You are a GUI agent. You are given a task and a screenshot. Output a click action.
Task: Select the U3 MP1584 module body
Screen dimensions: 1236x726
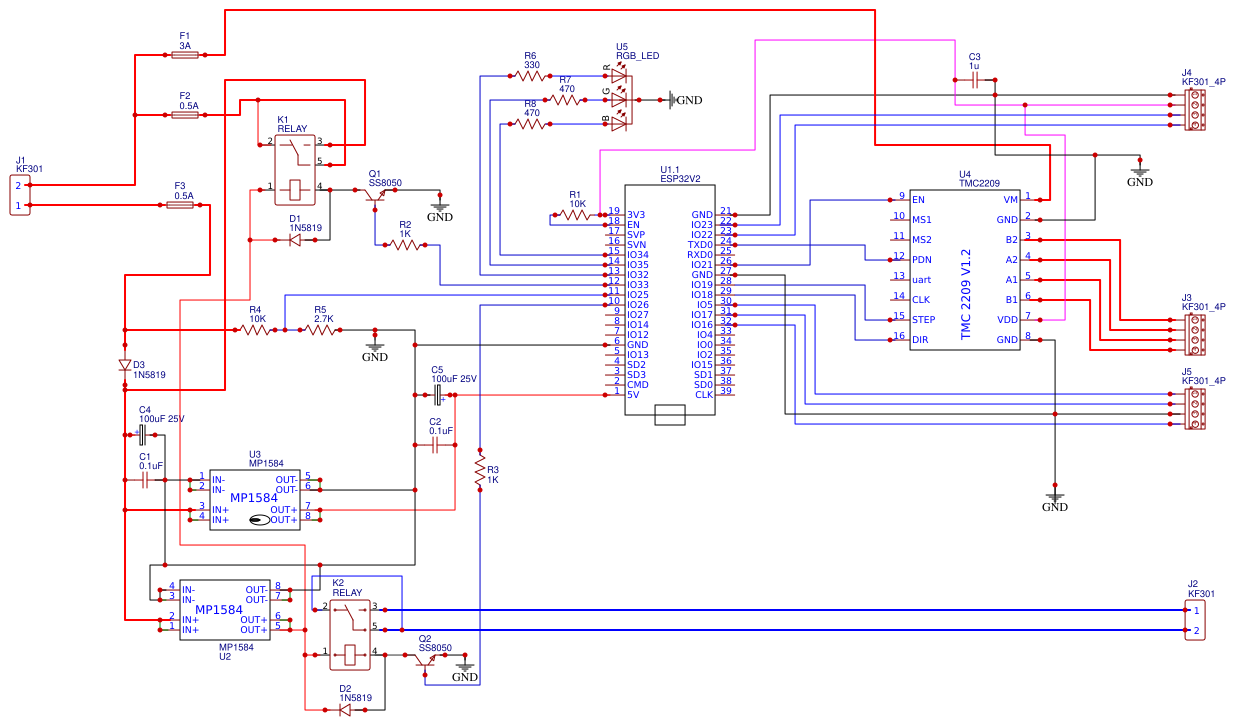coord(254,499)
